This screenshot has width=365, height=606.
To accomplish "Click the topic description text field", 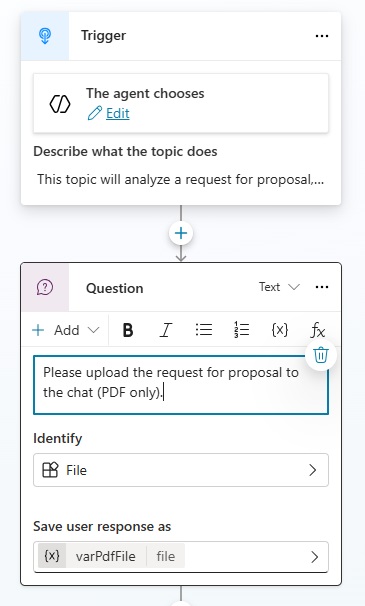I will (x=181, y=180).
